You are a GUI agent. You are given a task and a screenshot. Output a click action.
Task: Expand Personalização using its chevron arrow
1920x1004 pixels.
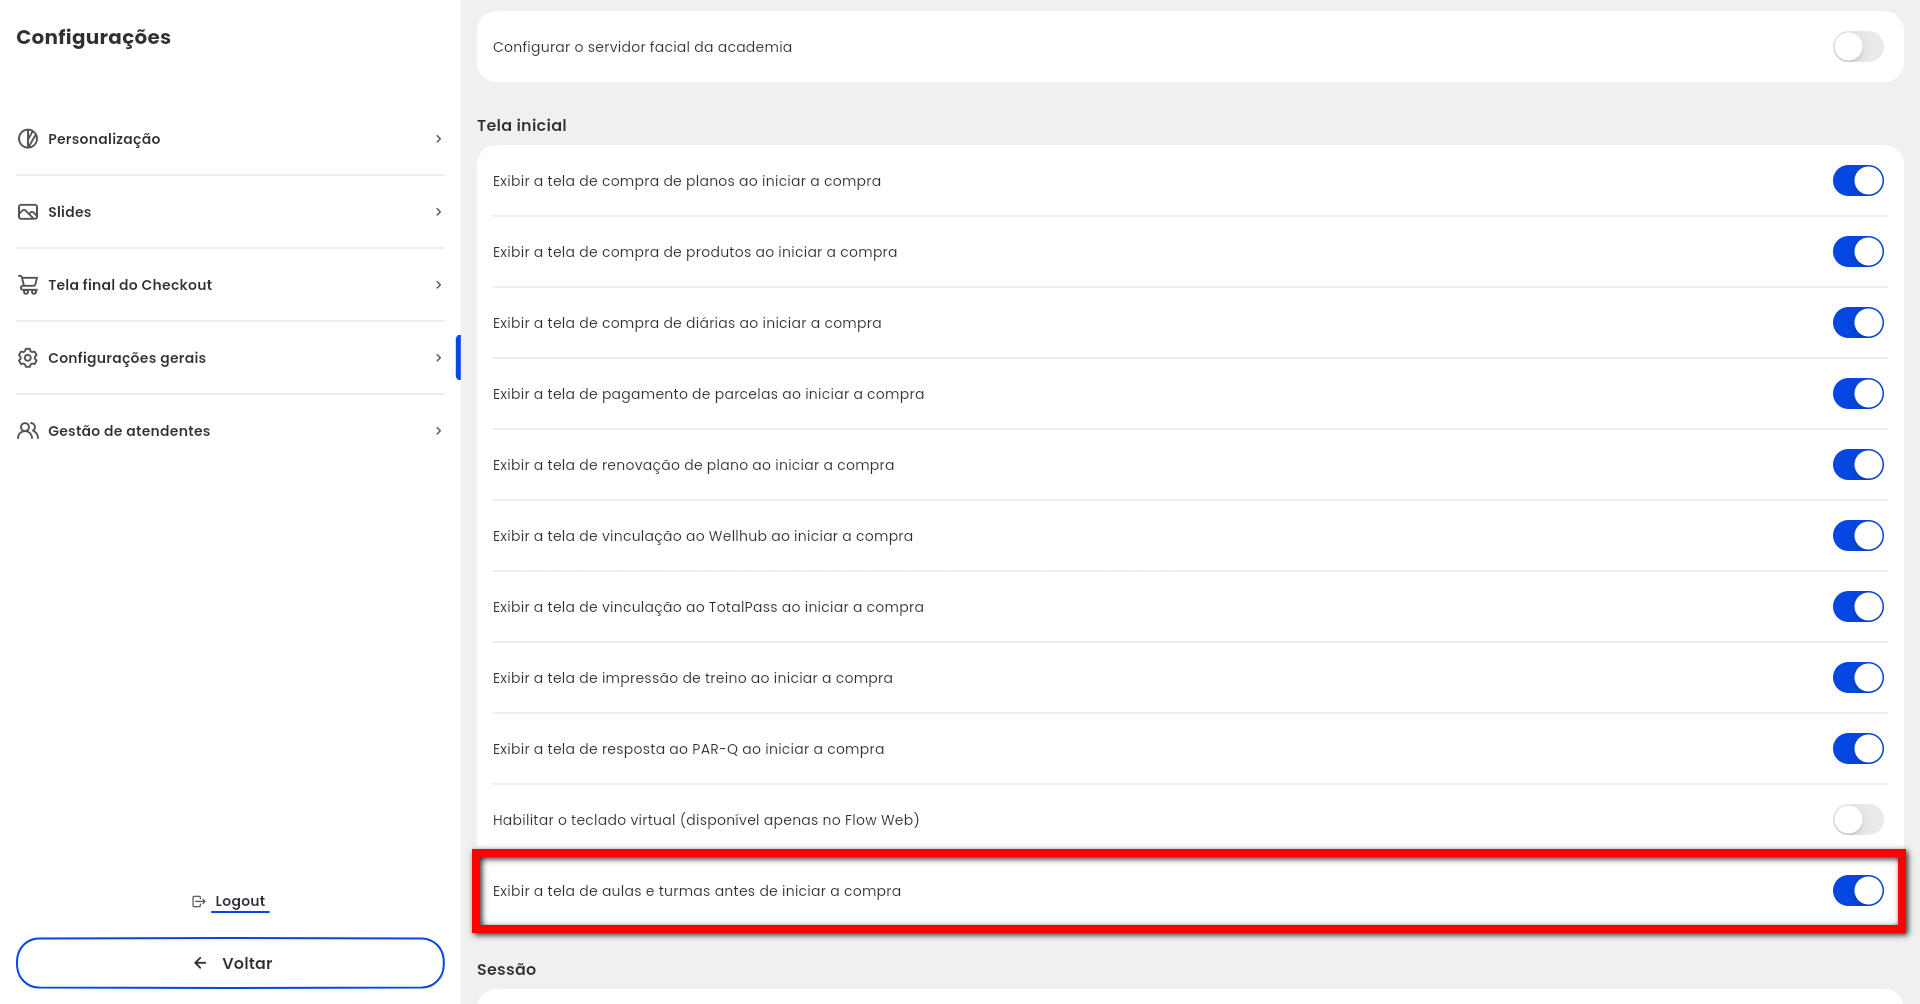click(438, 139)
